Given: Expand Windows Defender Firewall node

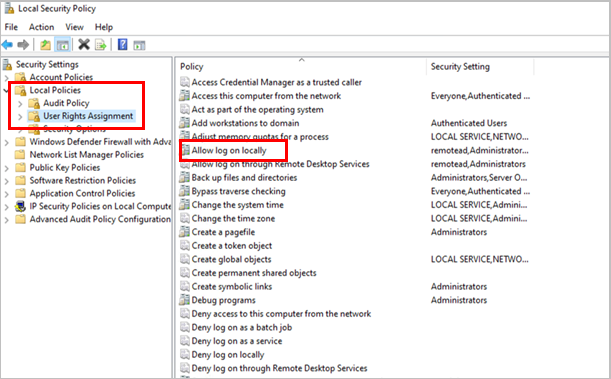Looking at the screenshot, I should (6, 142).
